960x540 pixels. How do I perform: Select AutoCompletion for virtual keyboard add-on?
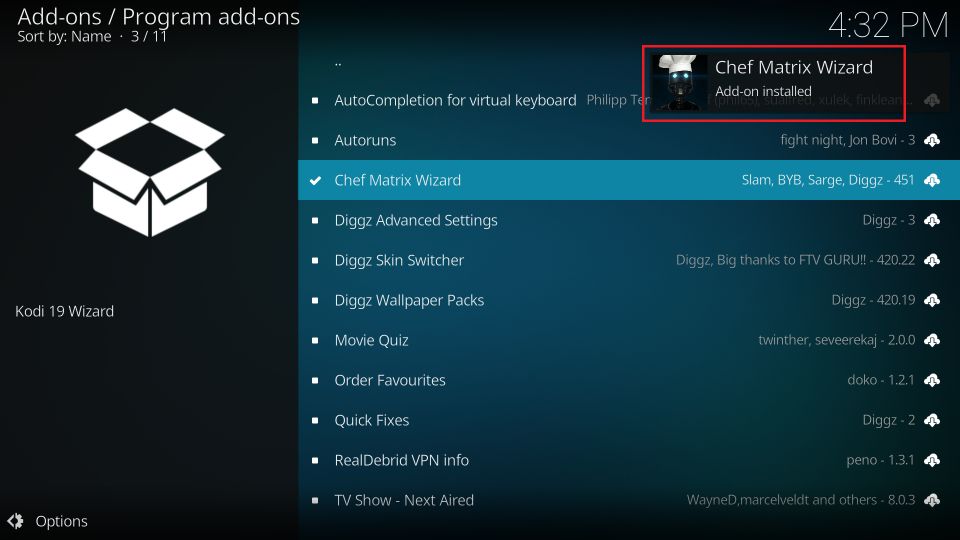pos(629,100)
